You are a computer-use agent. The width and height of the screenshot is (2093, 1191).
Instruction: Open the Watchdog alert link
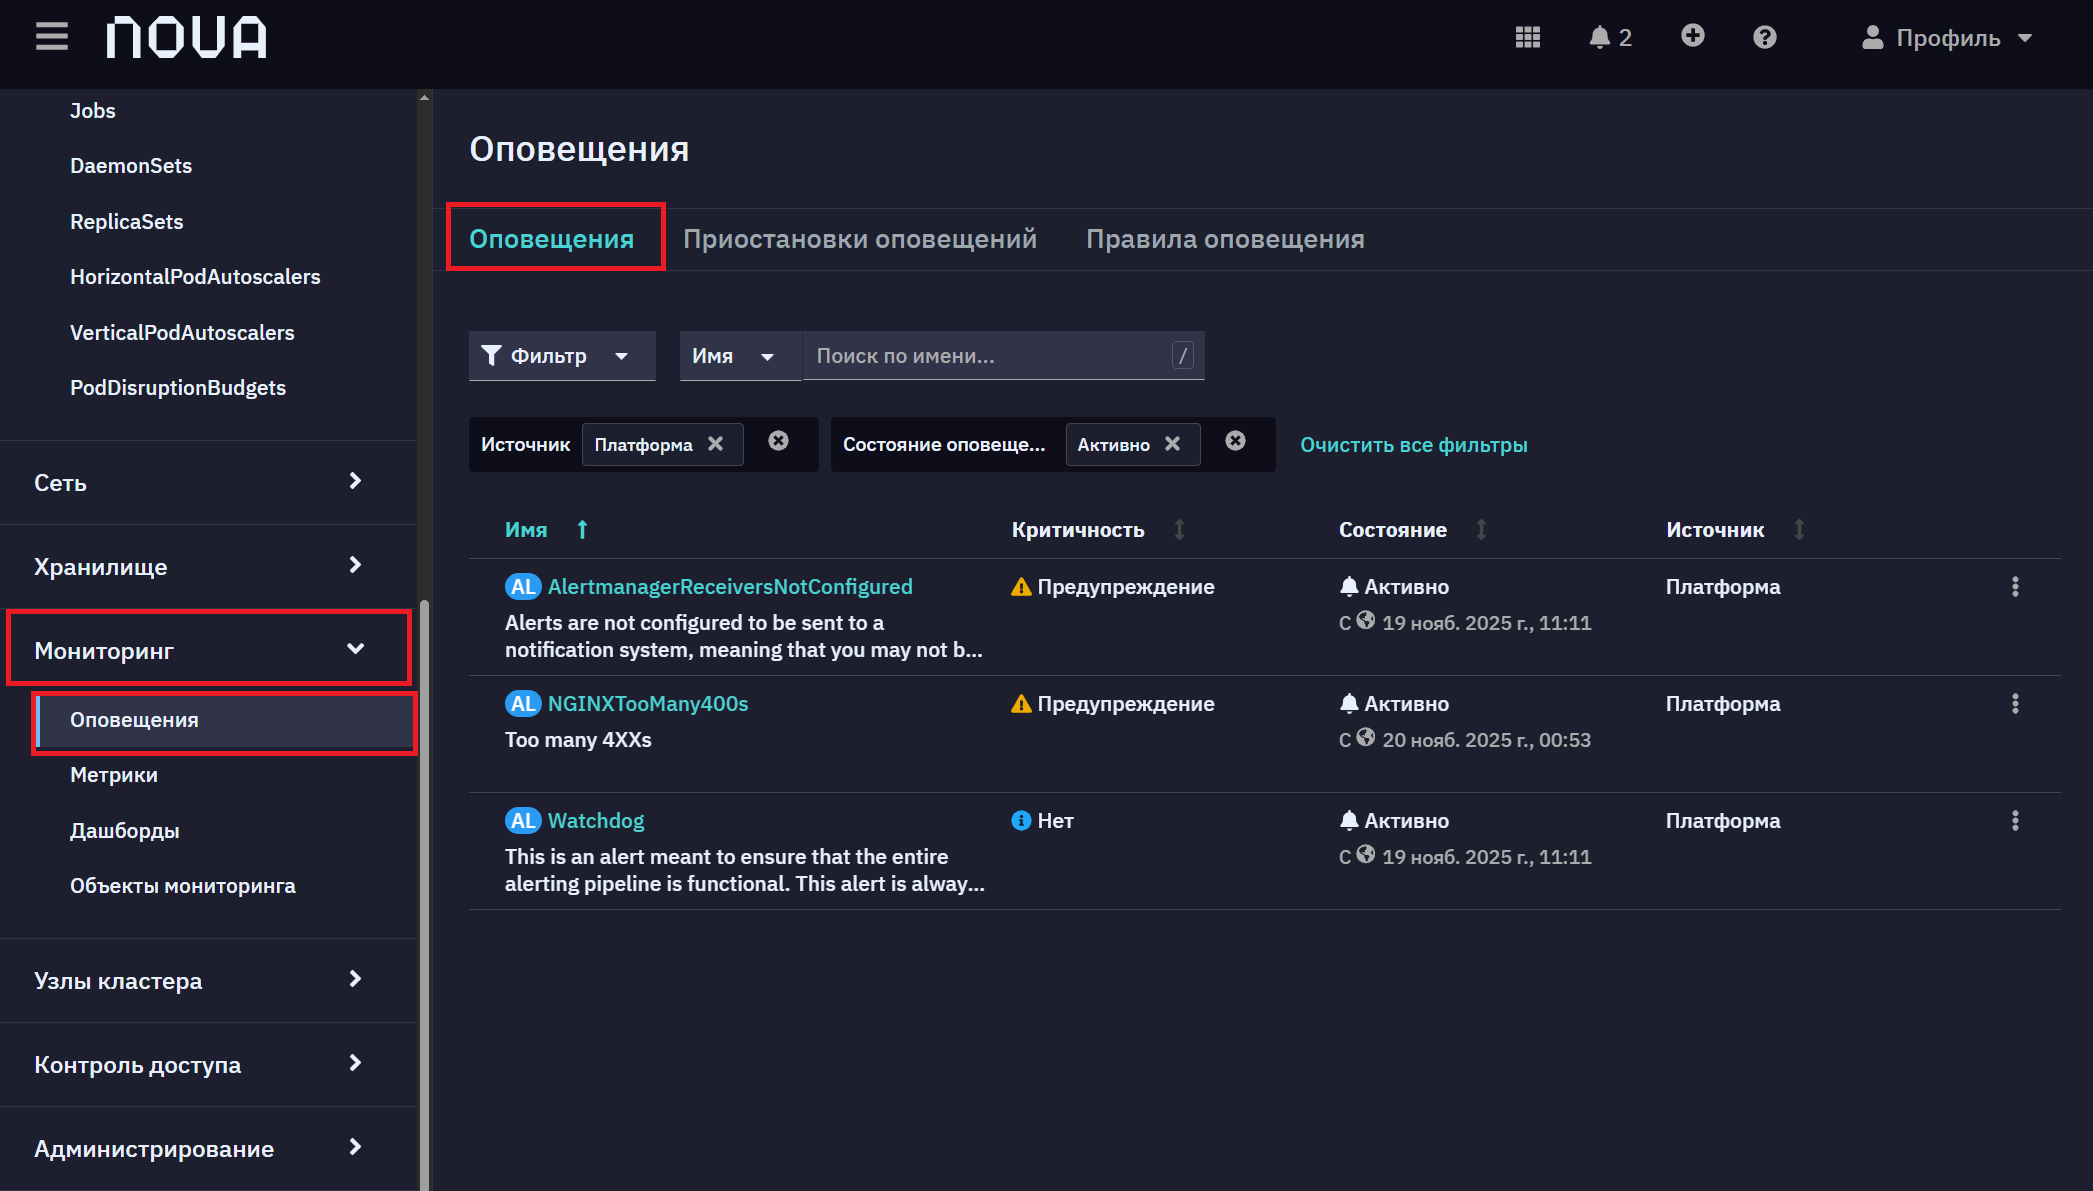click(x=596, y=821)
